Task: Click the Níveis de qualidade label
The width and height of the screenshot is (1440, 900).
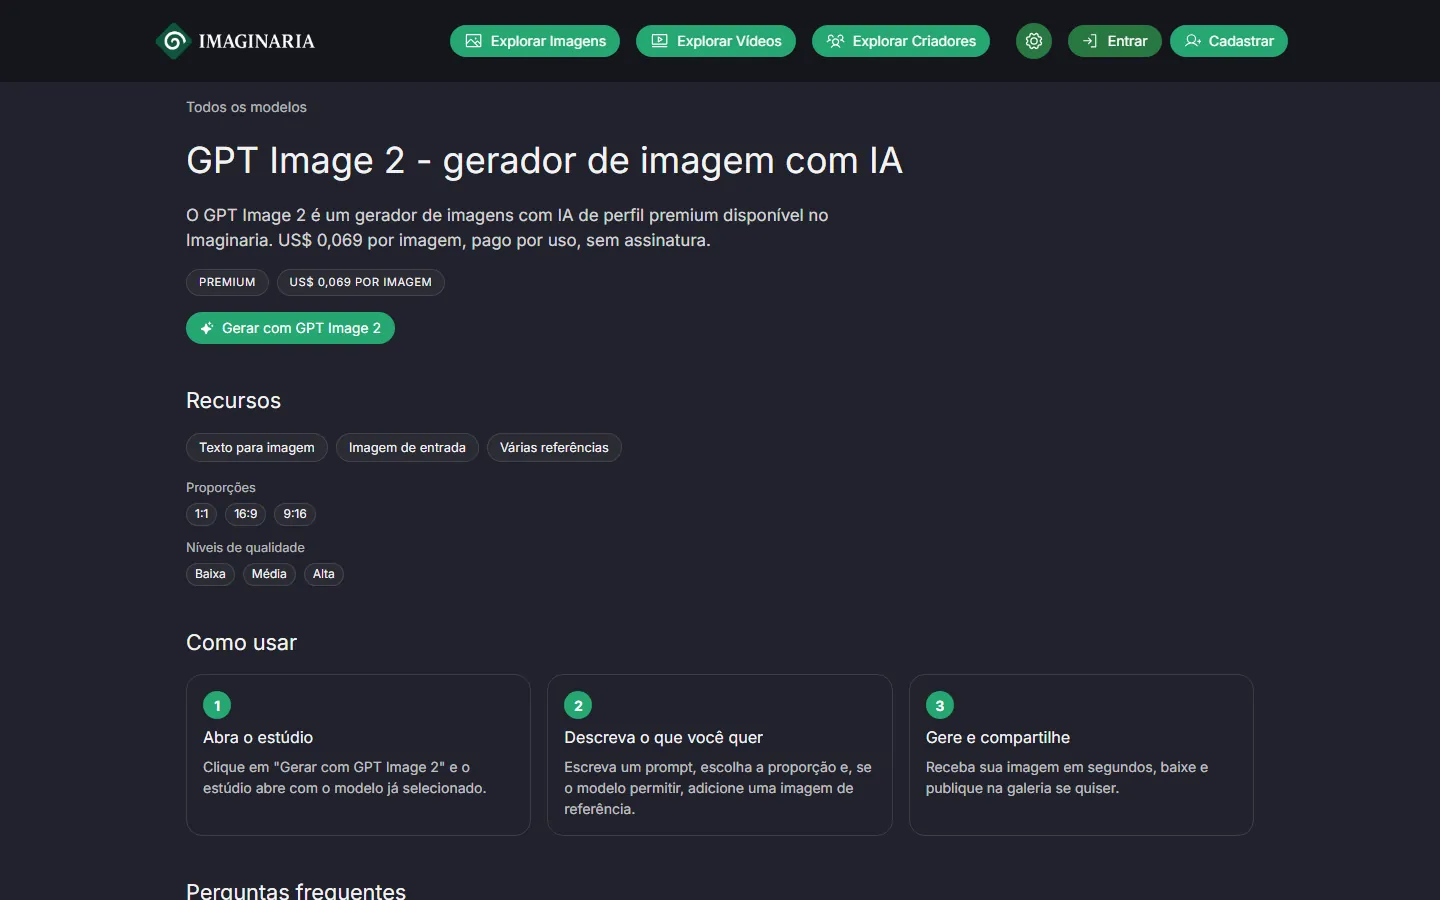Action: [245, 547]
